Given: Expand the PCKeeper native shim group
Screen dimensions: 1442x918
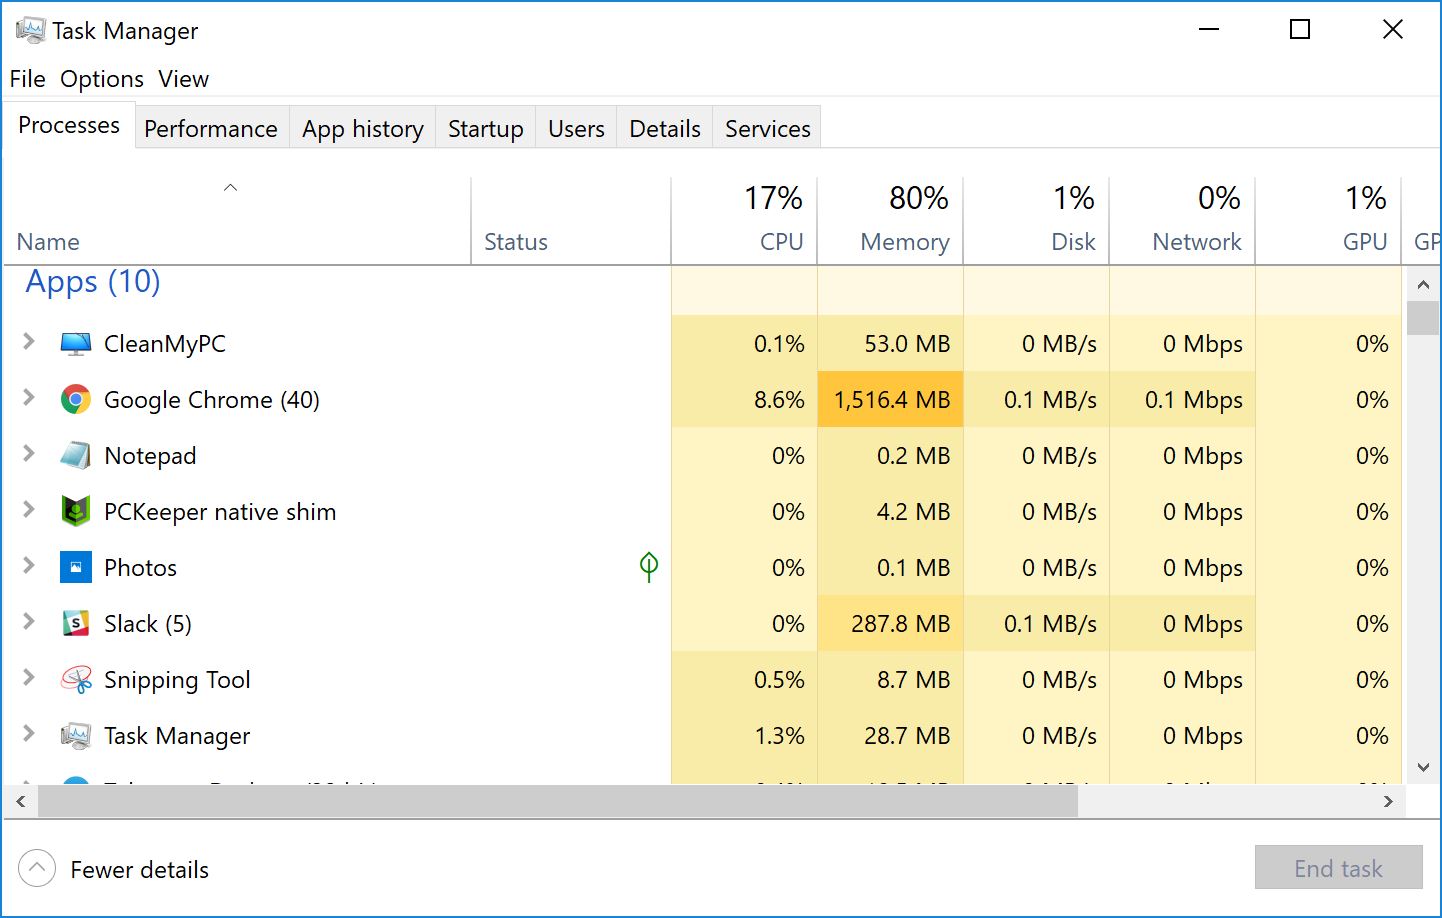Looking at the screenshot, I should pos(29,510).
